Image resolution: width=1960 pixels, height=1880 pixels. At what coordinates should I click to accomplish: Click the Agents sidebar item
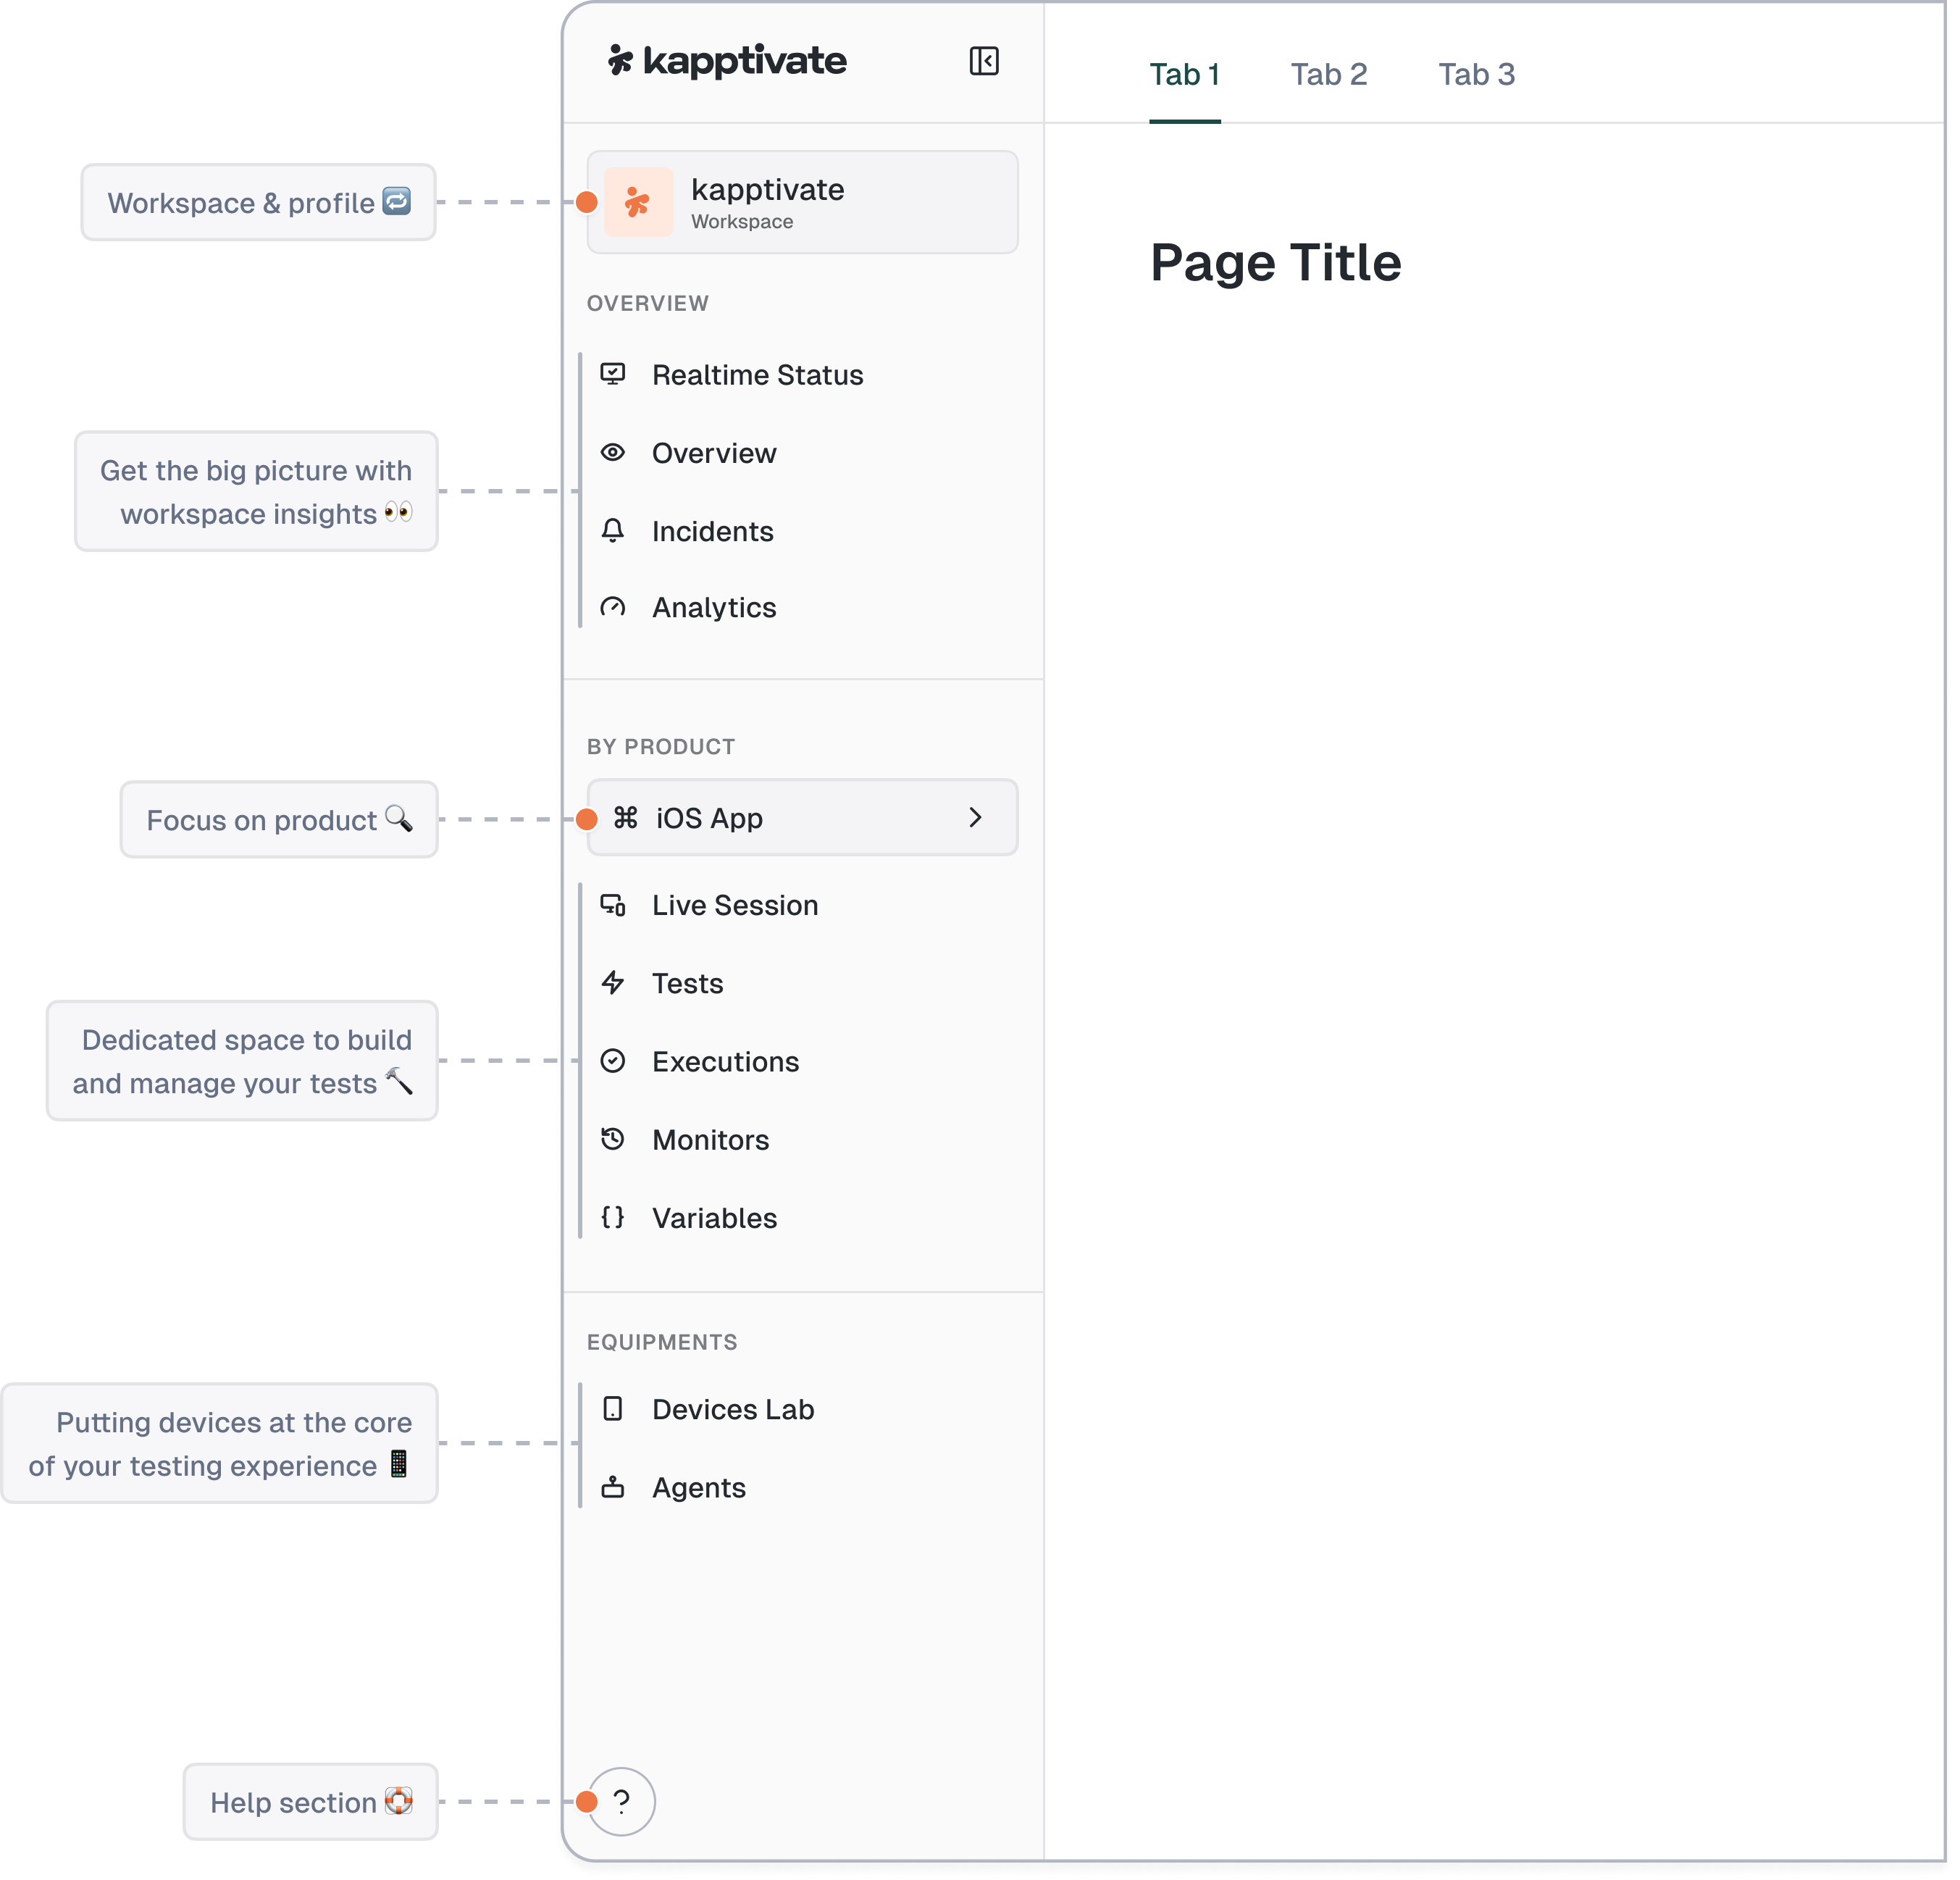698,1488
